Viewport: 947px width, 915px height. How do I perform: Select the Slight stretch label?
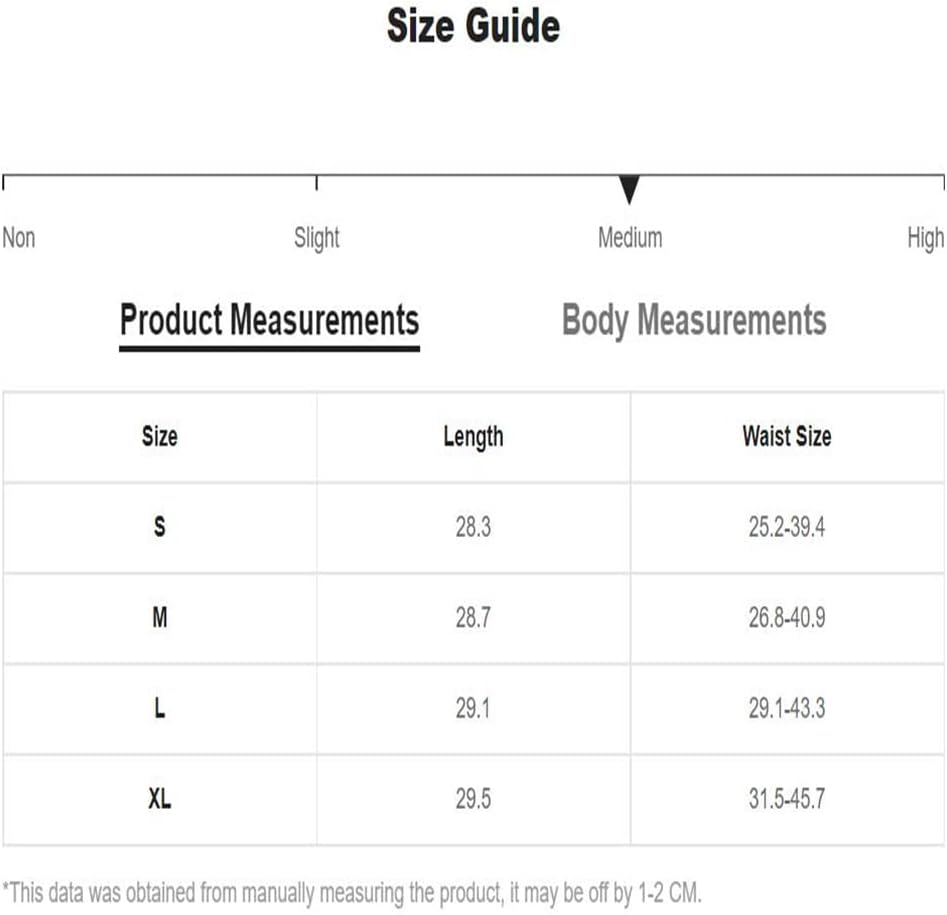[316, 239]
